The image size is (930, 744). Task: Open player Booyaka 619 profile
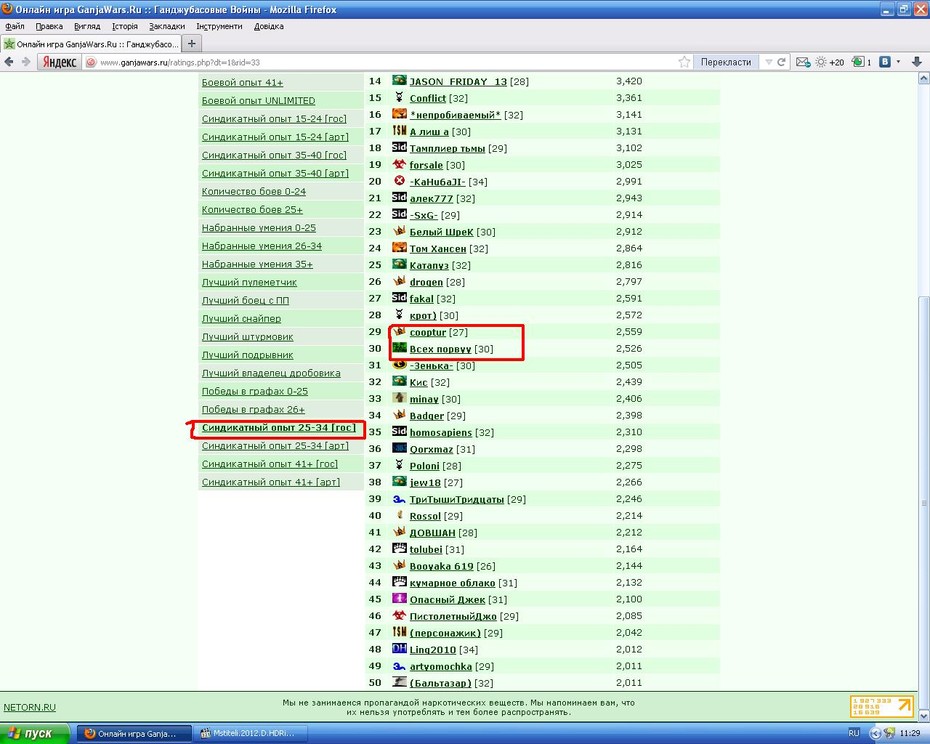pos(441,566)
